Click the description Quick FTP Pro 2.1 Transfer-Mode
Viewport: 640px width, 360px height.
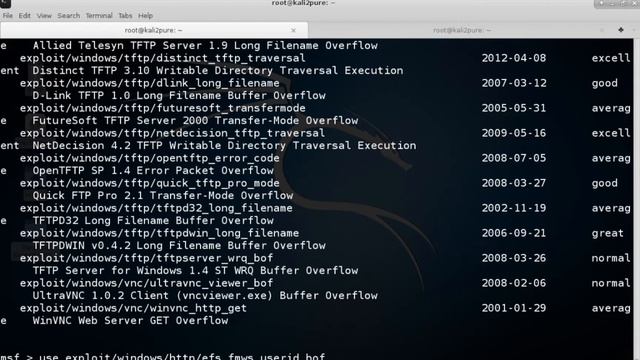click(x=162, y=196)
